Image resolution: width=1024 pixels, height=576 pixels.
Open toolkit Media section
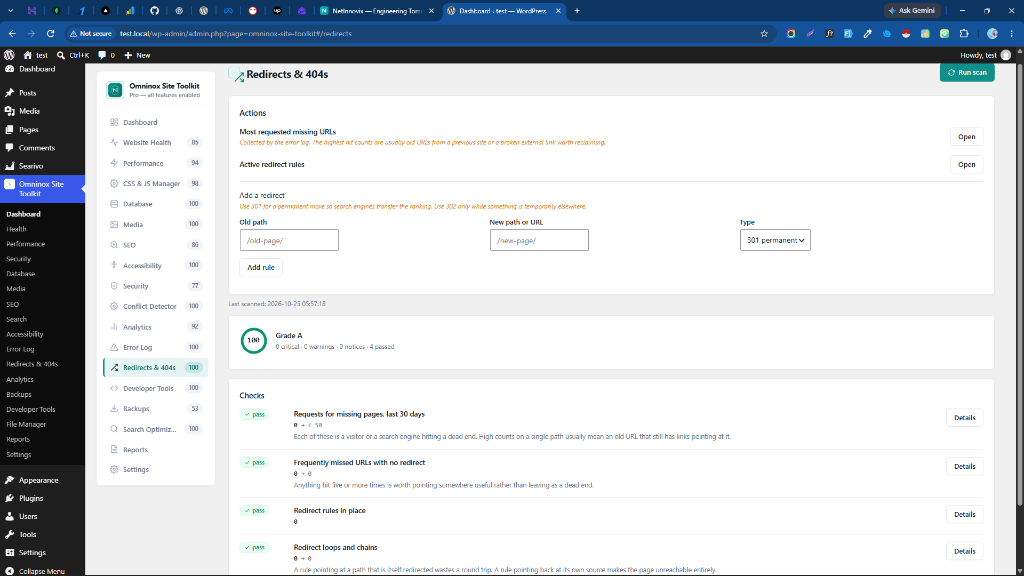point(155,225)
